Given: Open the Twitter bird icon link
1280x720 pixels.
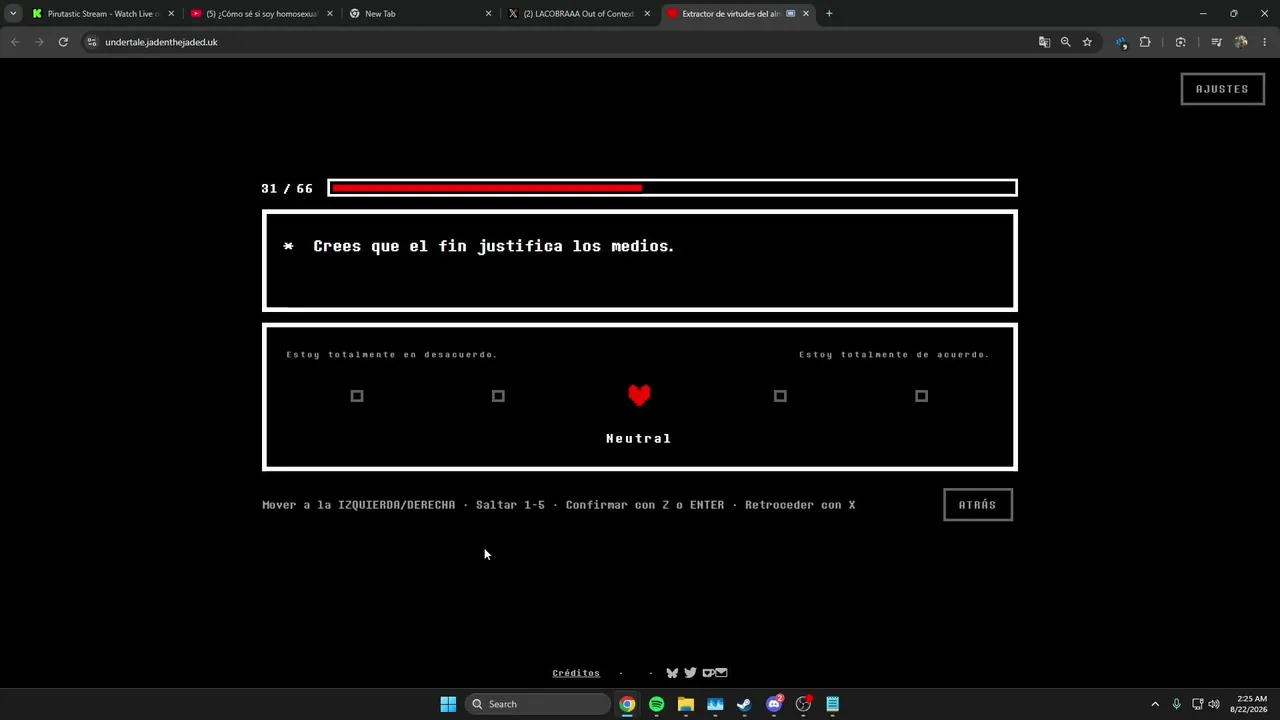Looking at the screenshot, I should point(690,673).
